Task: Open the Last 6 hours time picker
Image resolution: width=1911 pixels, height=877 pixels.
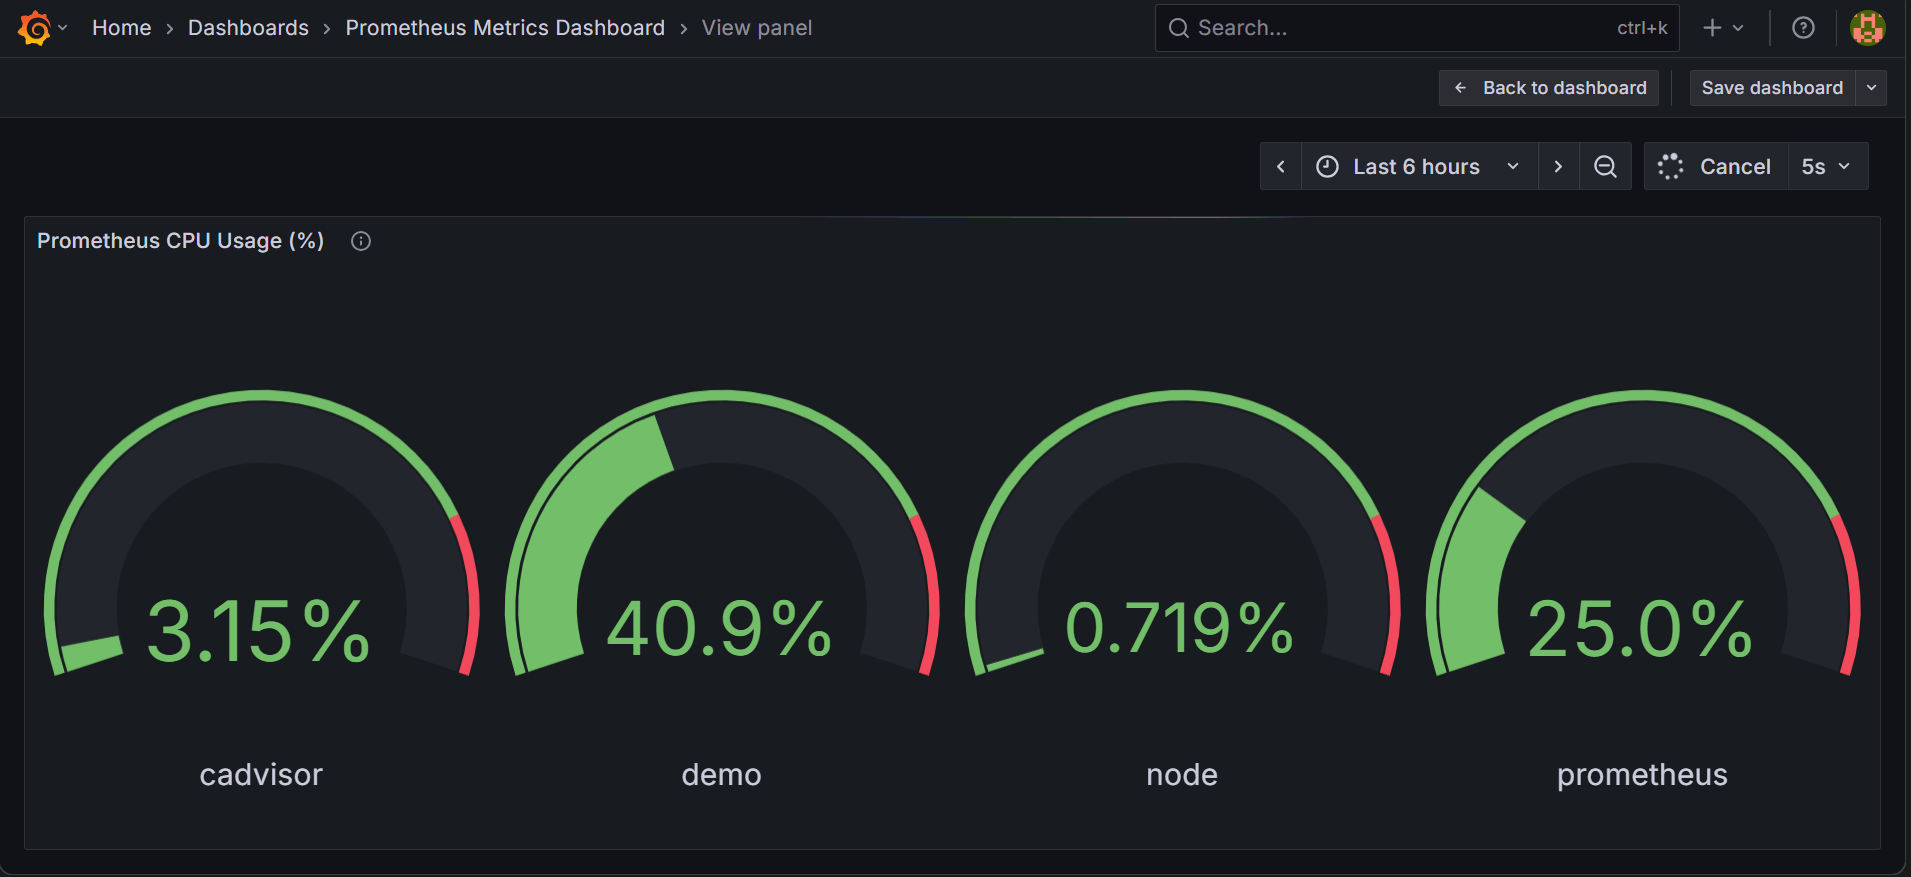Action: click(x=1419, y=167)
